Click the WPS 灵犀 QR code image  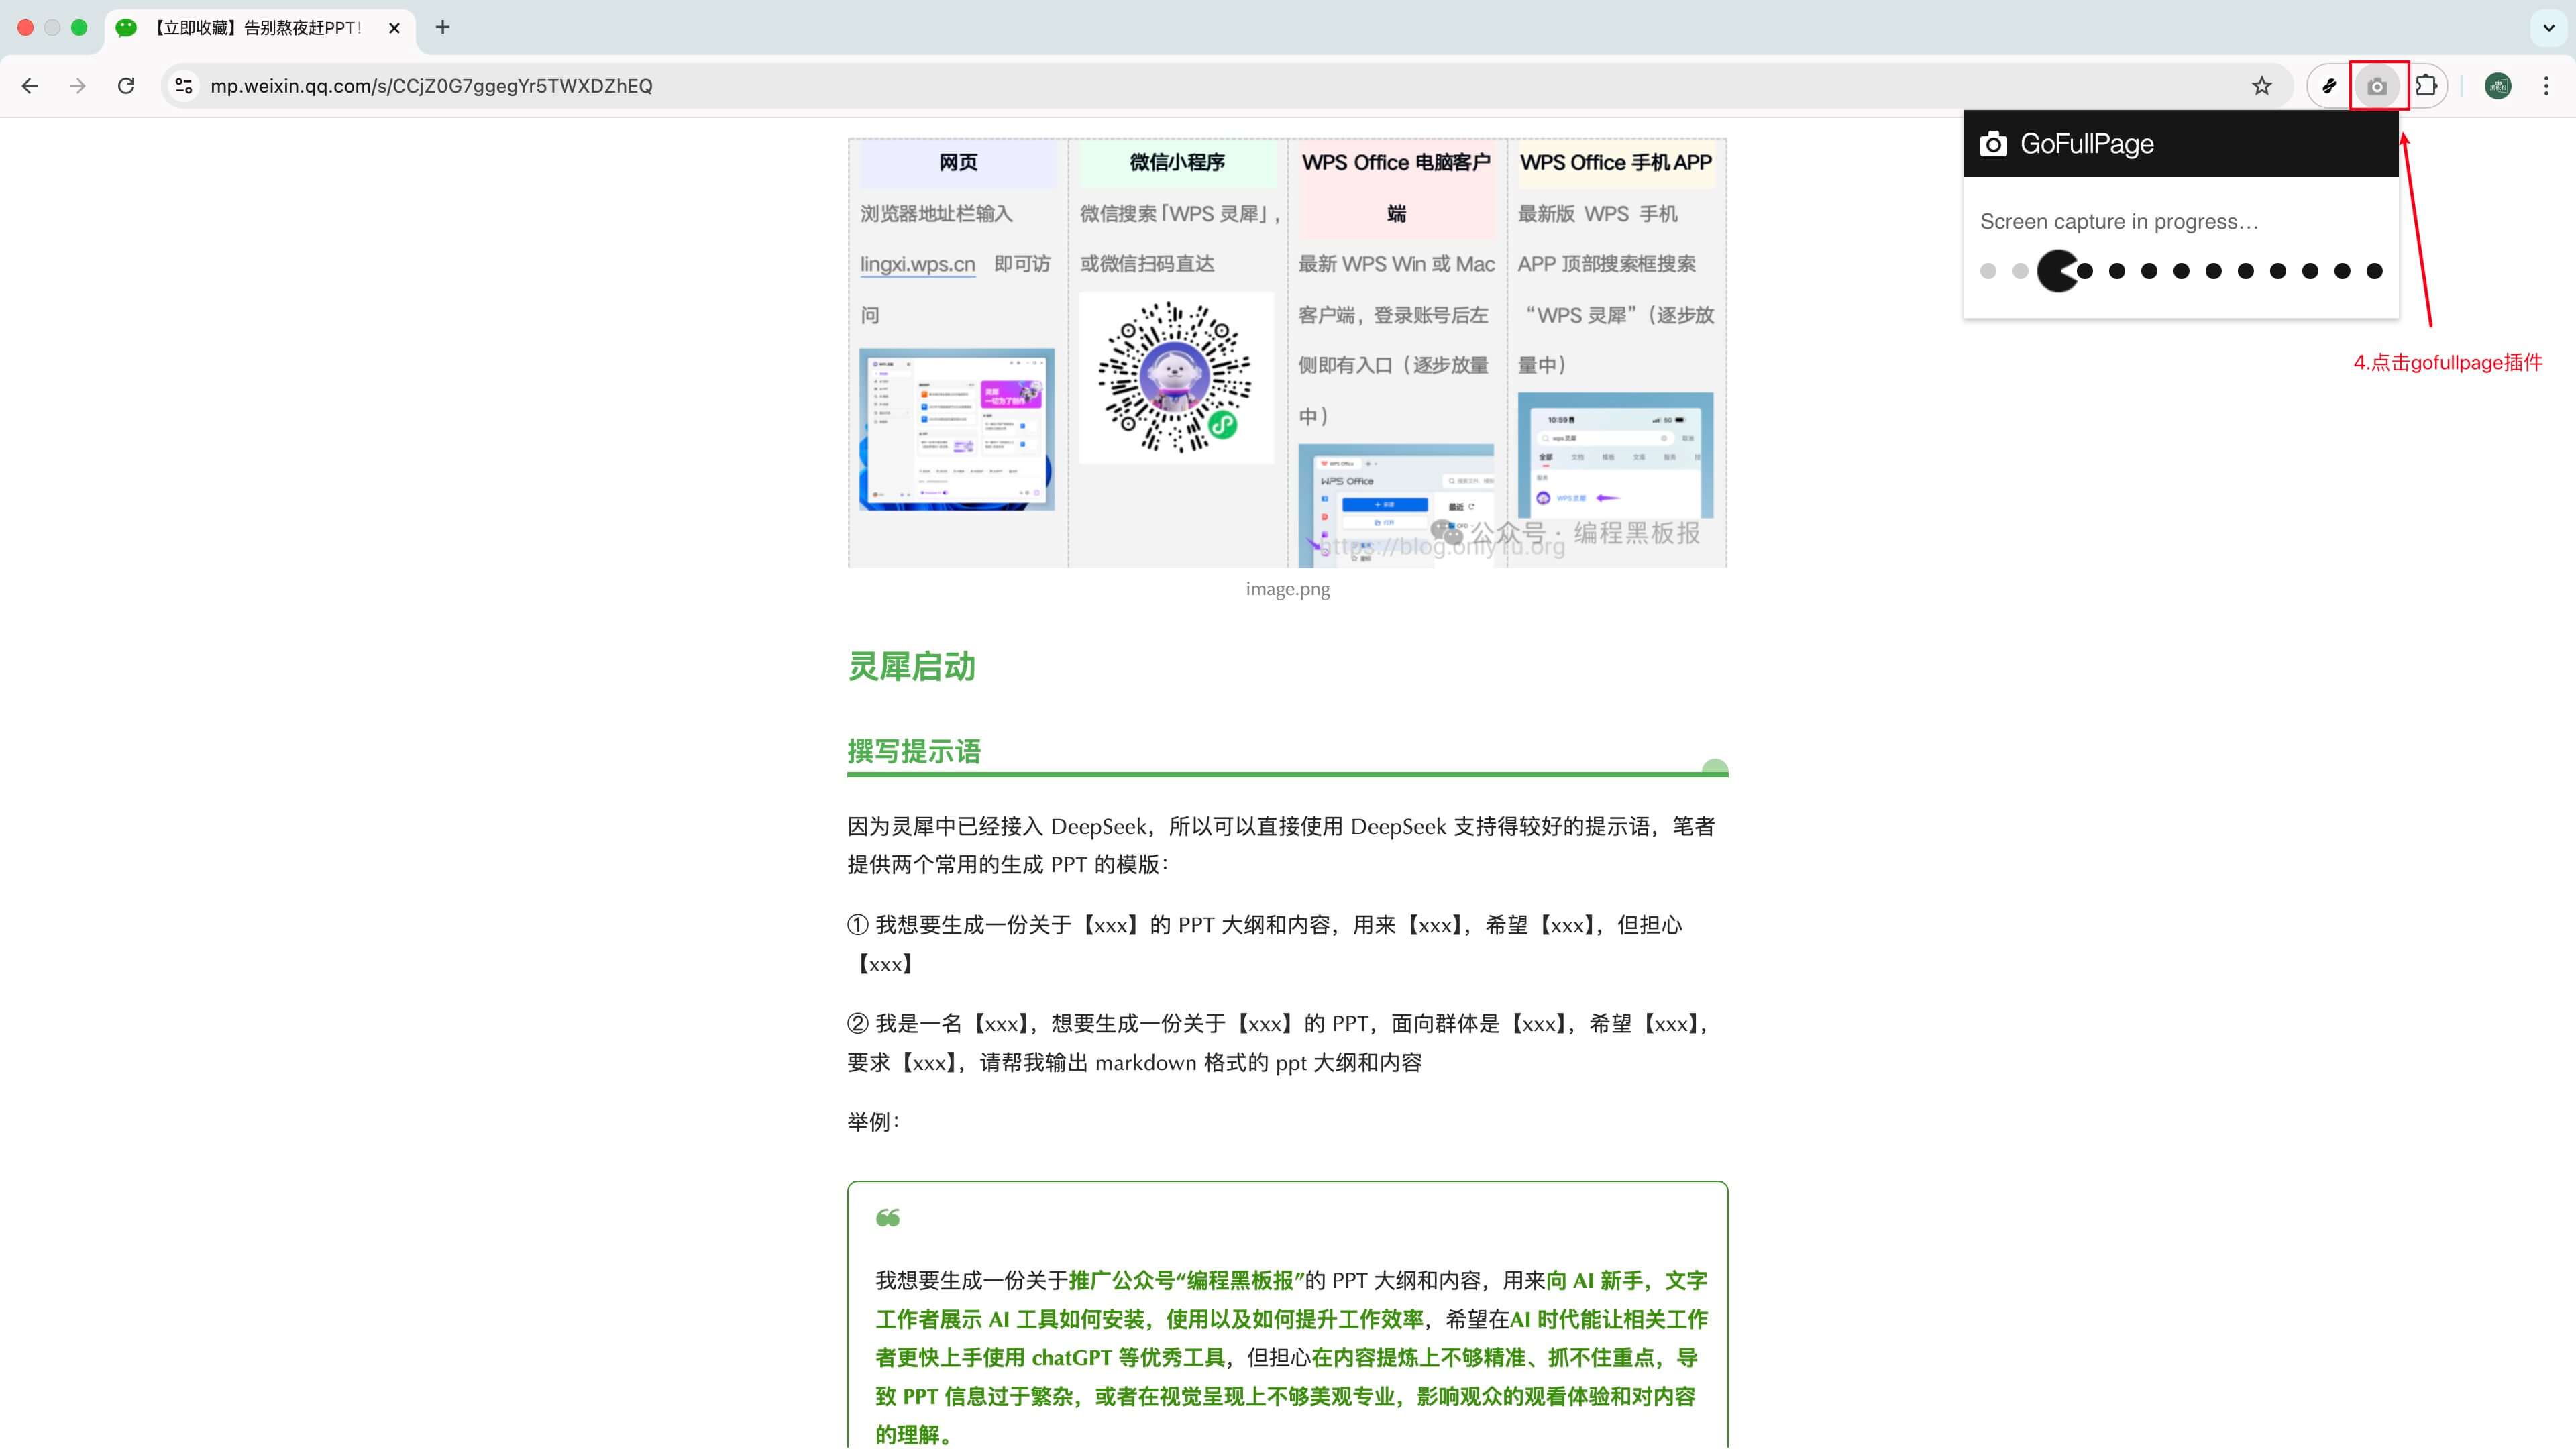(x=1176, y=378)
